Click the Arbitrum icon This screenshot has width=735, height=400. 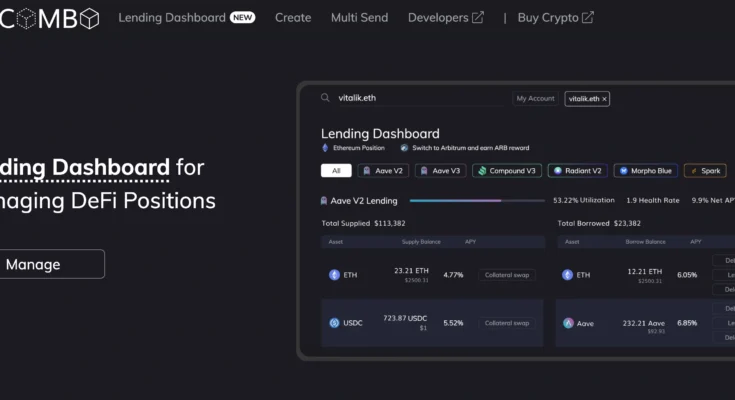404,148
